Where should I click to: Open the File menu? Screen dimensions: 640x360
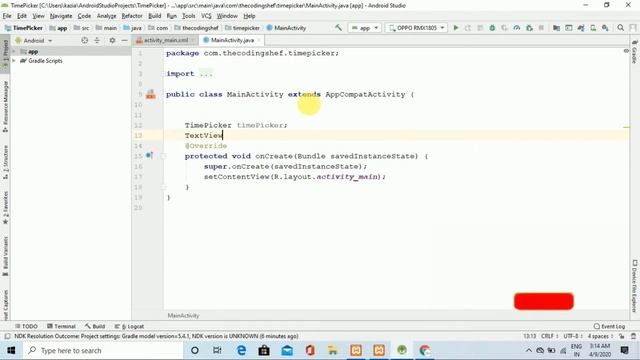7,16
